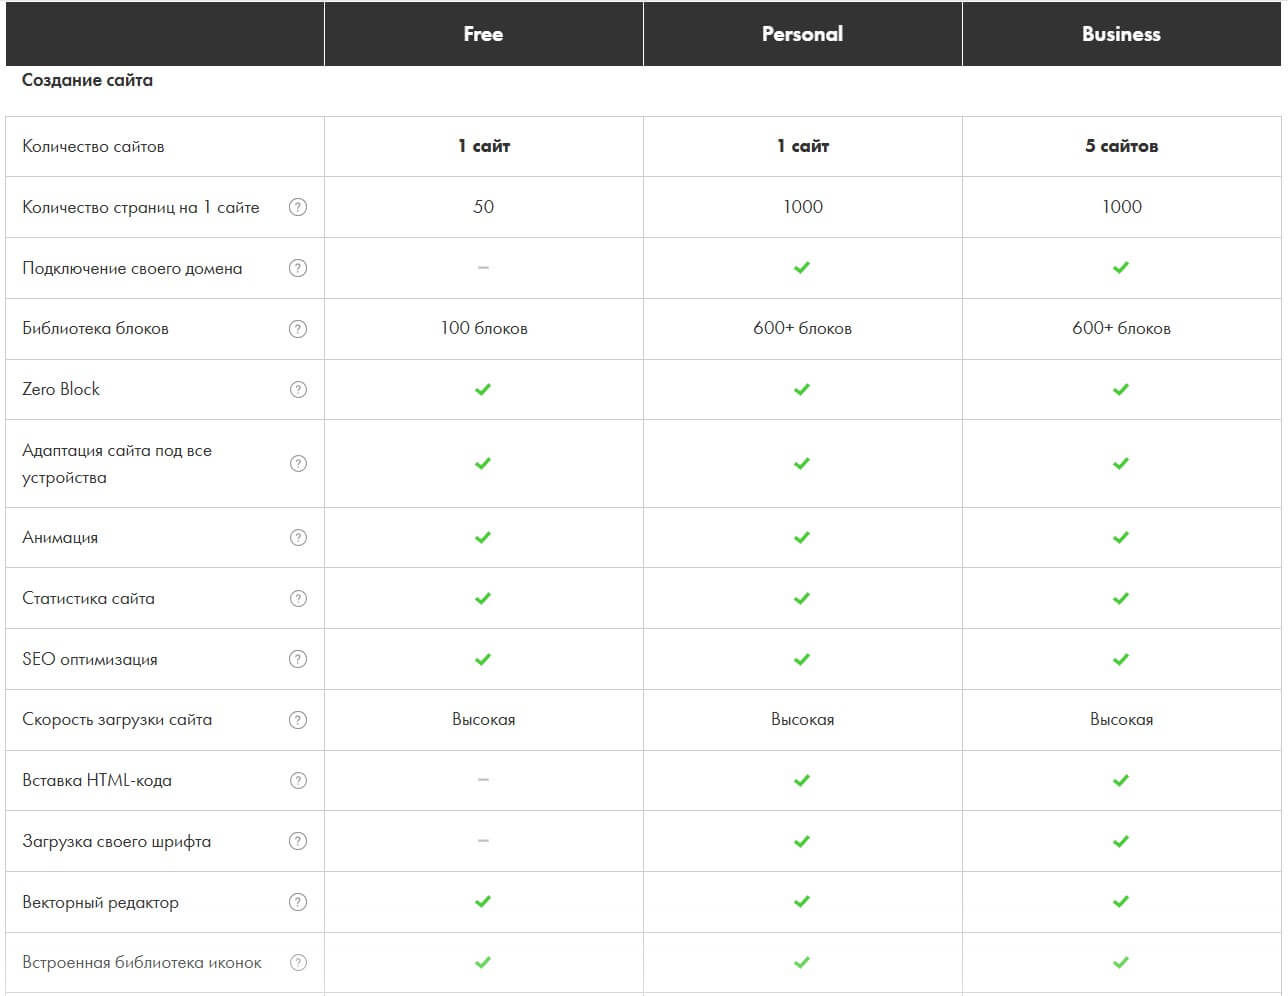Select the Personal plan column header
Image resolution: width=1288 pixels, height=996 pixels.
coord(802,34)
